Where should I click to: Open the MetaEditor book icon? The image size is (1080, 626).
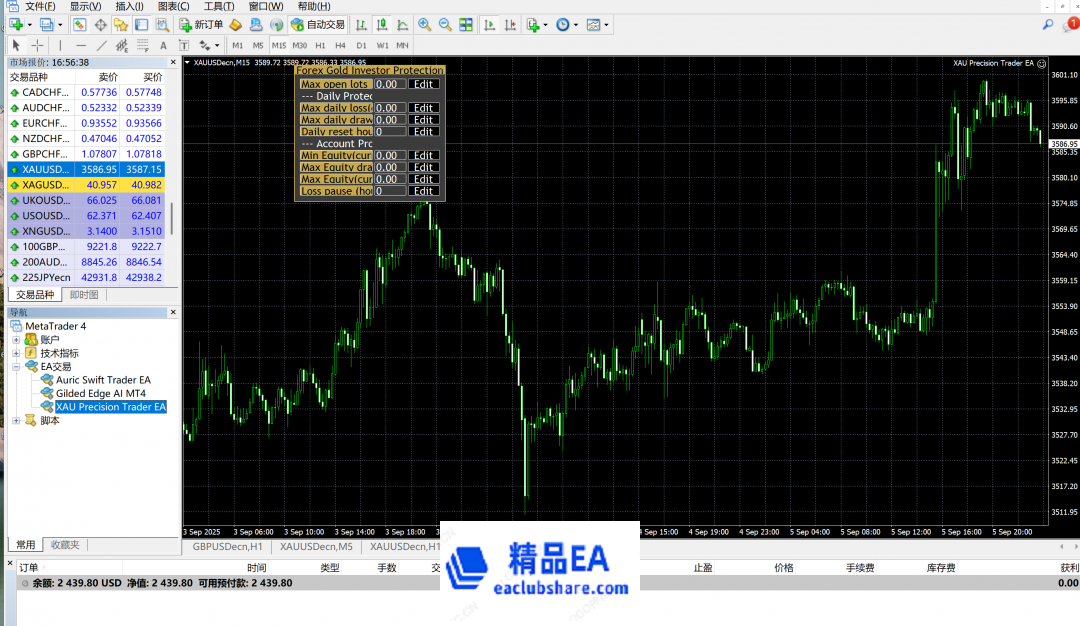tap(236, 25)
